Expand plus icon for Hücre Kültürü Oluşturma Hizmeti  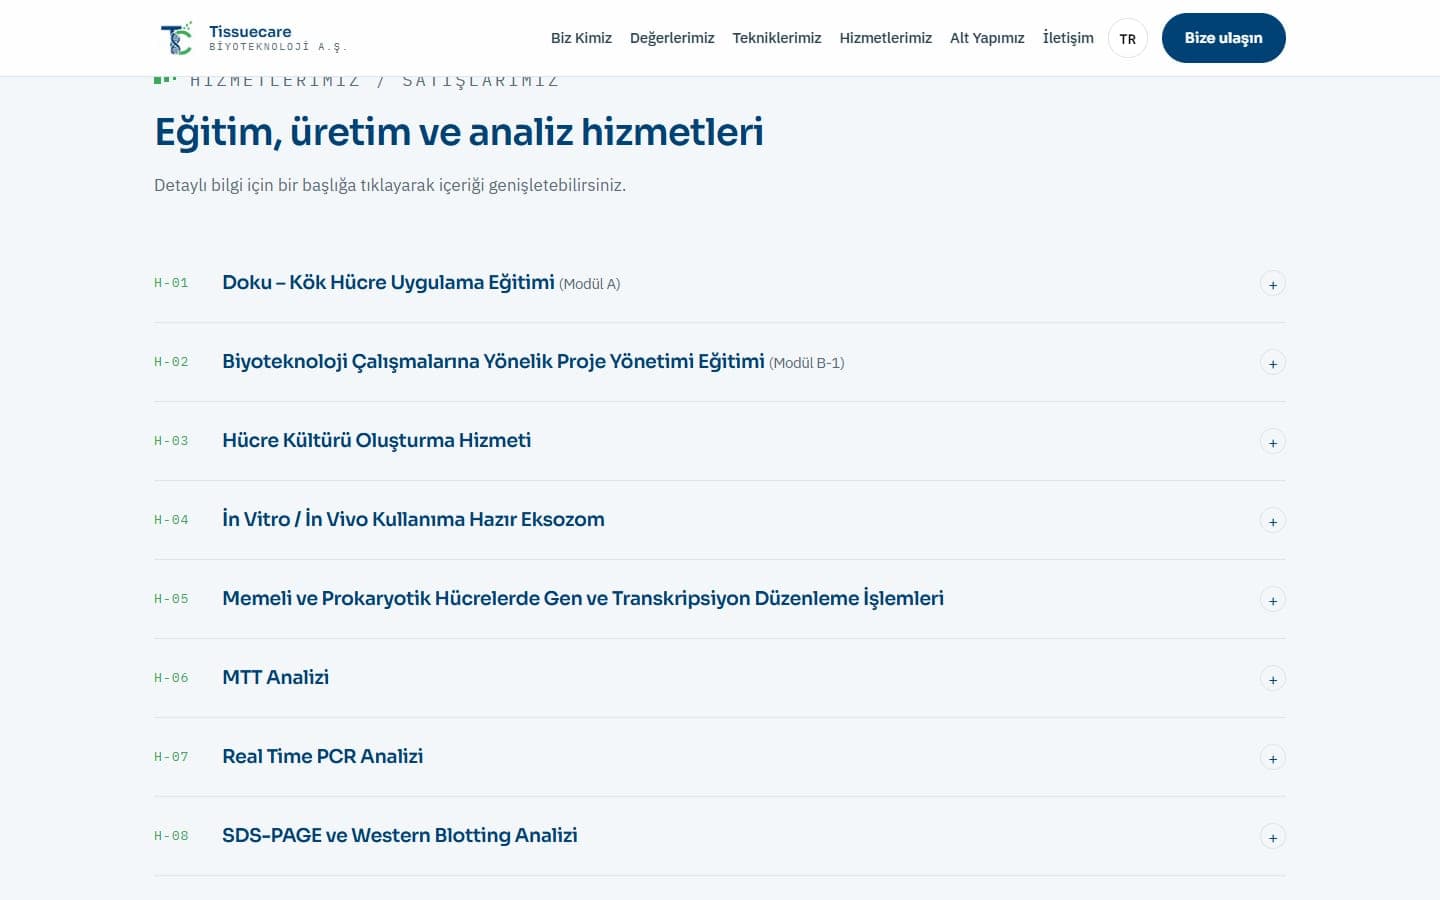coord(1272,442)
